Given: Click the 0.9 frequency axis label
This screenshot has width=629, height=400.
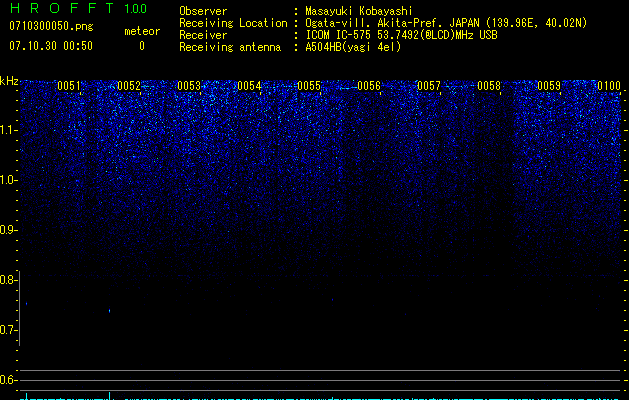Looking at the screenshot, I should 8,230.
